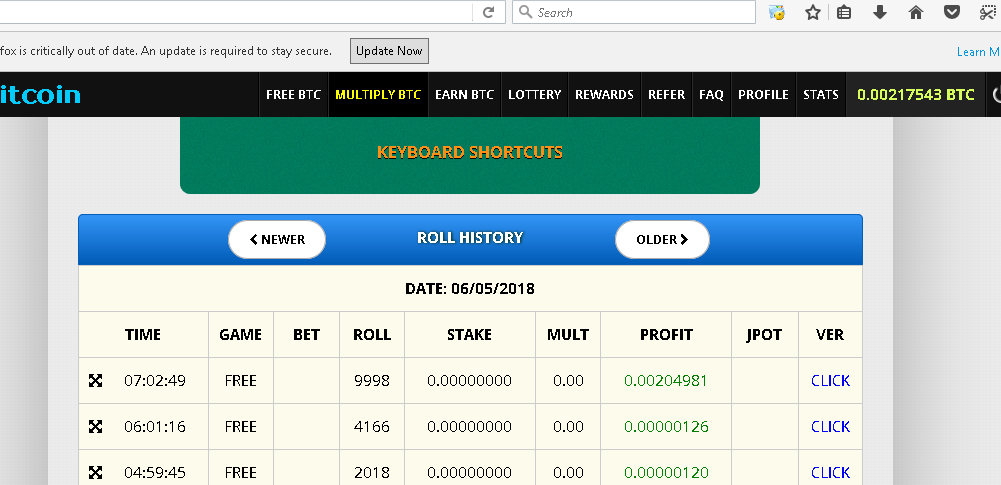This screenshot has width=1001, height=485.
Task: Show OLDER roll history entries
Action: pos(662,239)
